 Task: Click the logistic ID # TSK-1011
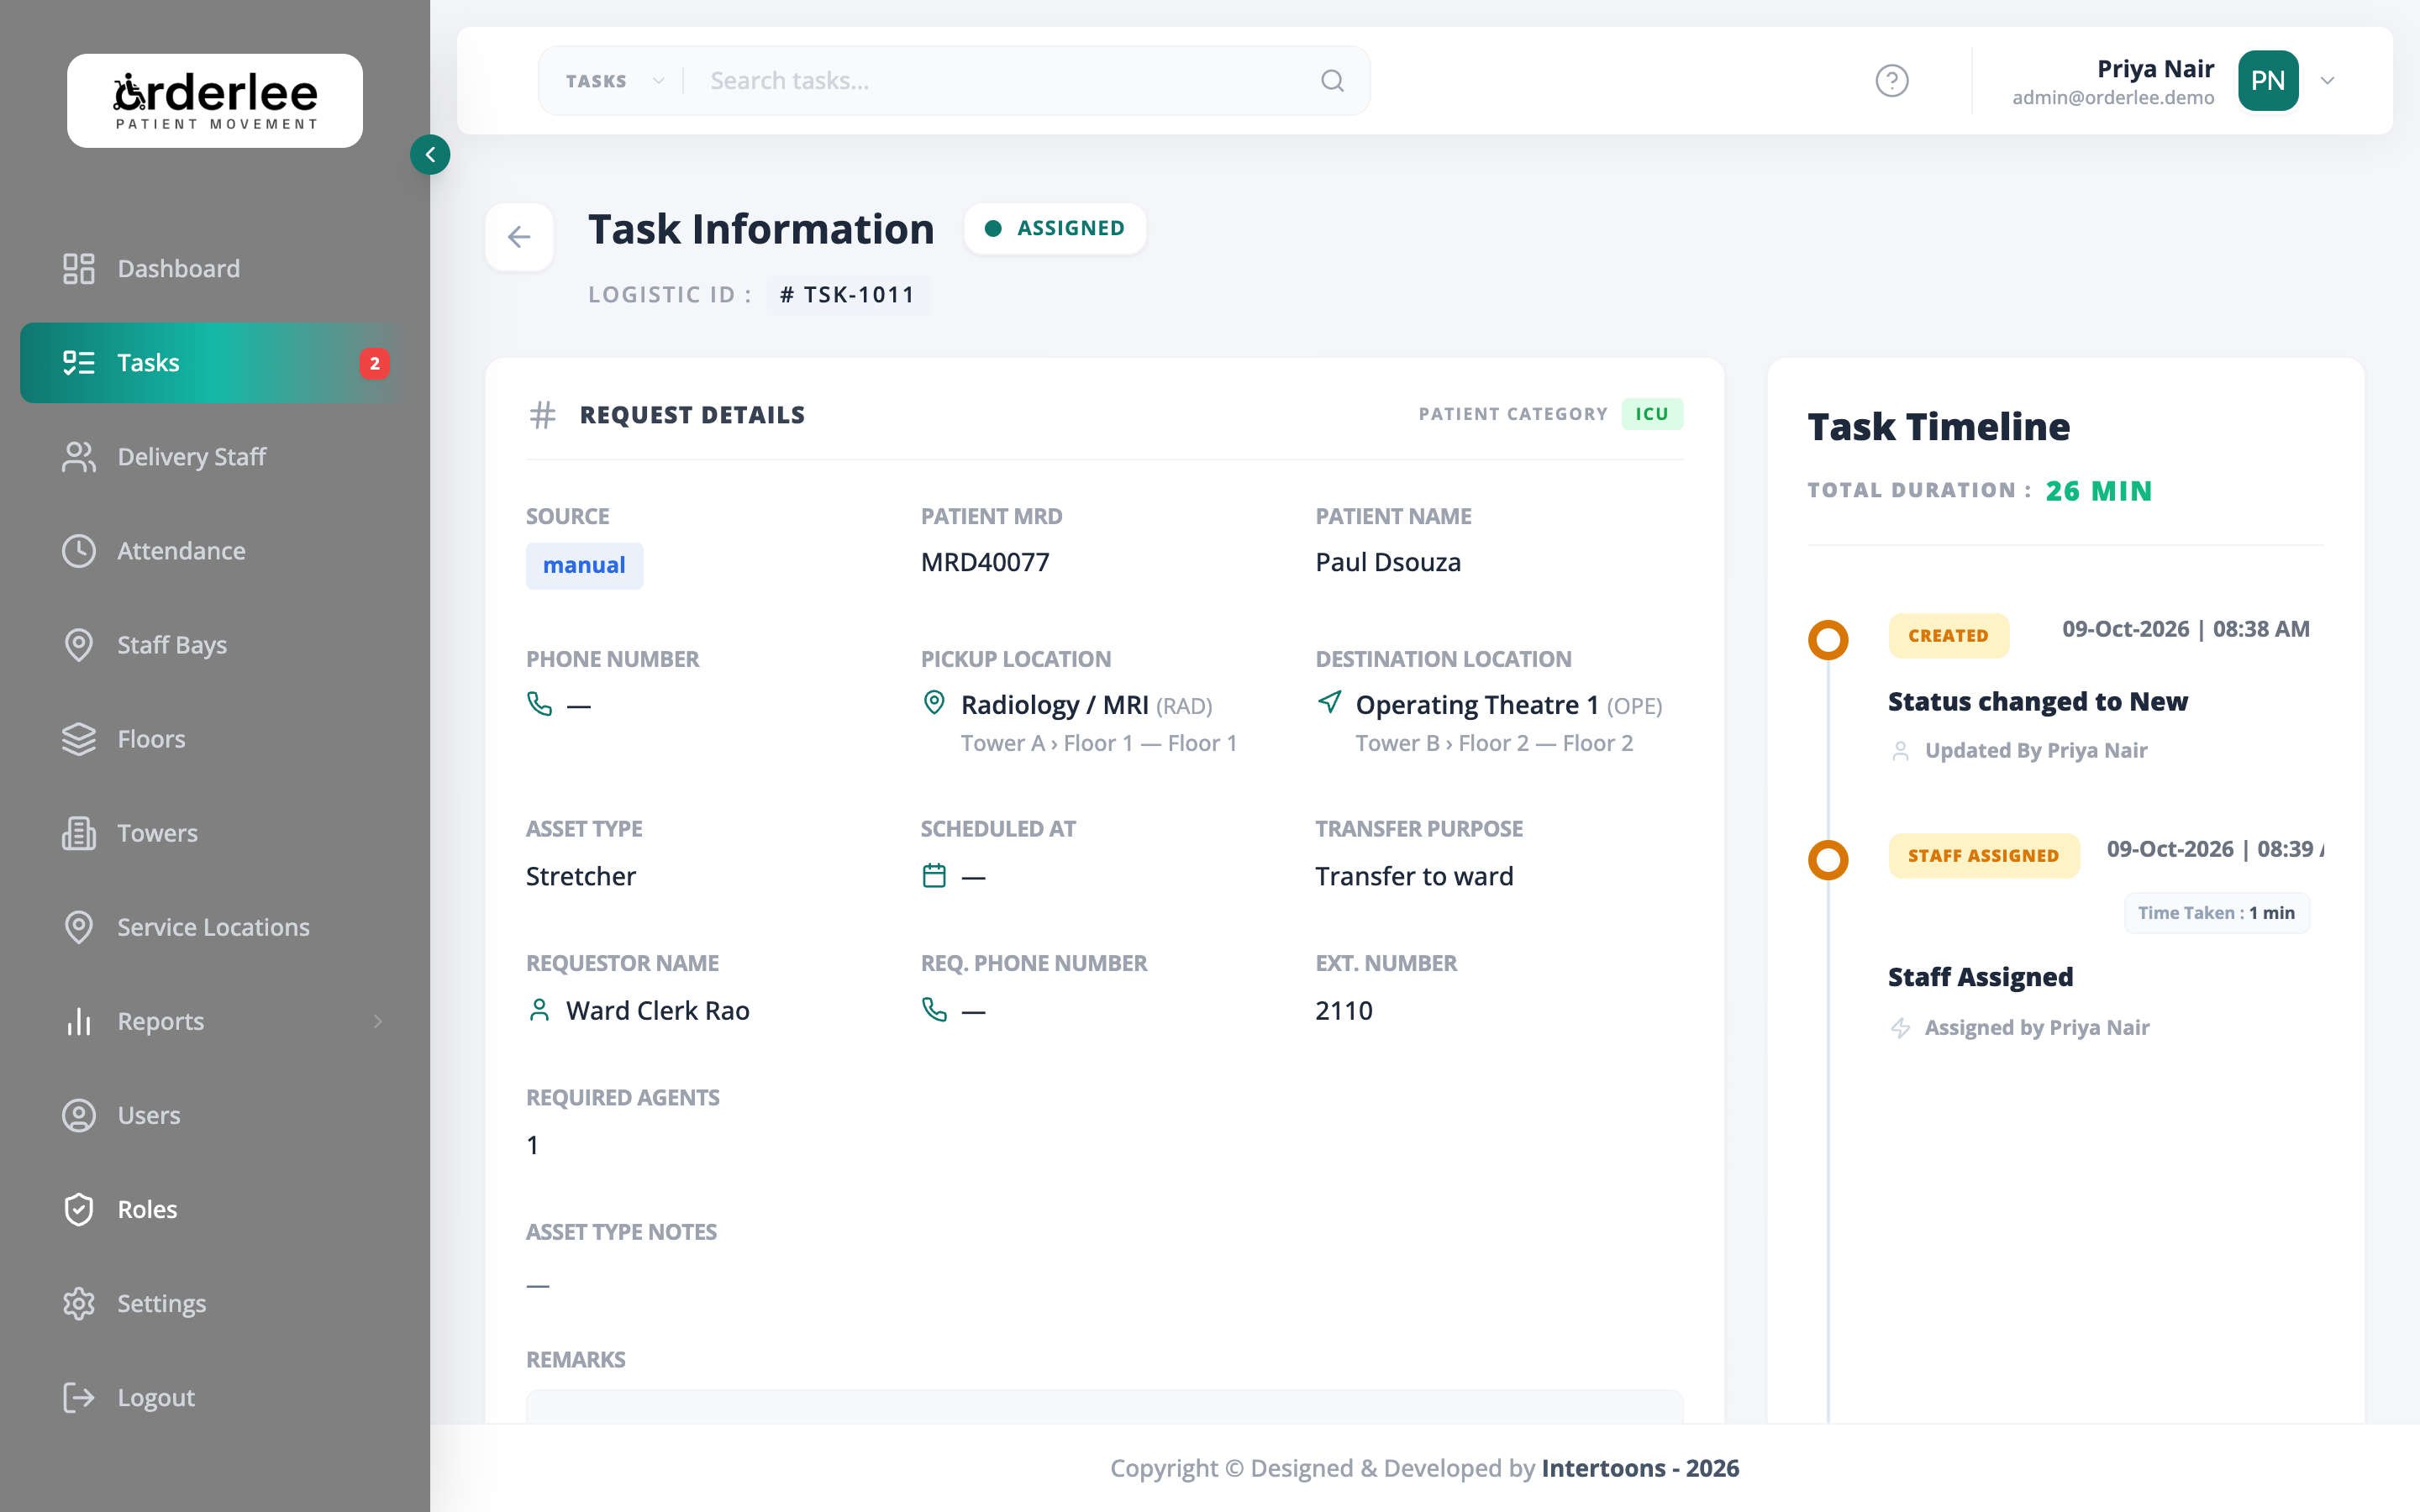coord(847,295)
